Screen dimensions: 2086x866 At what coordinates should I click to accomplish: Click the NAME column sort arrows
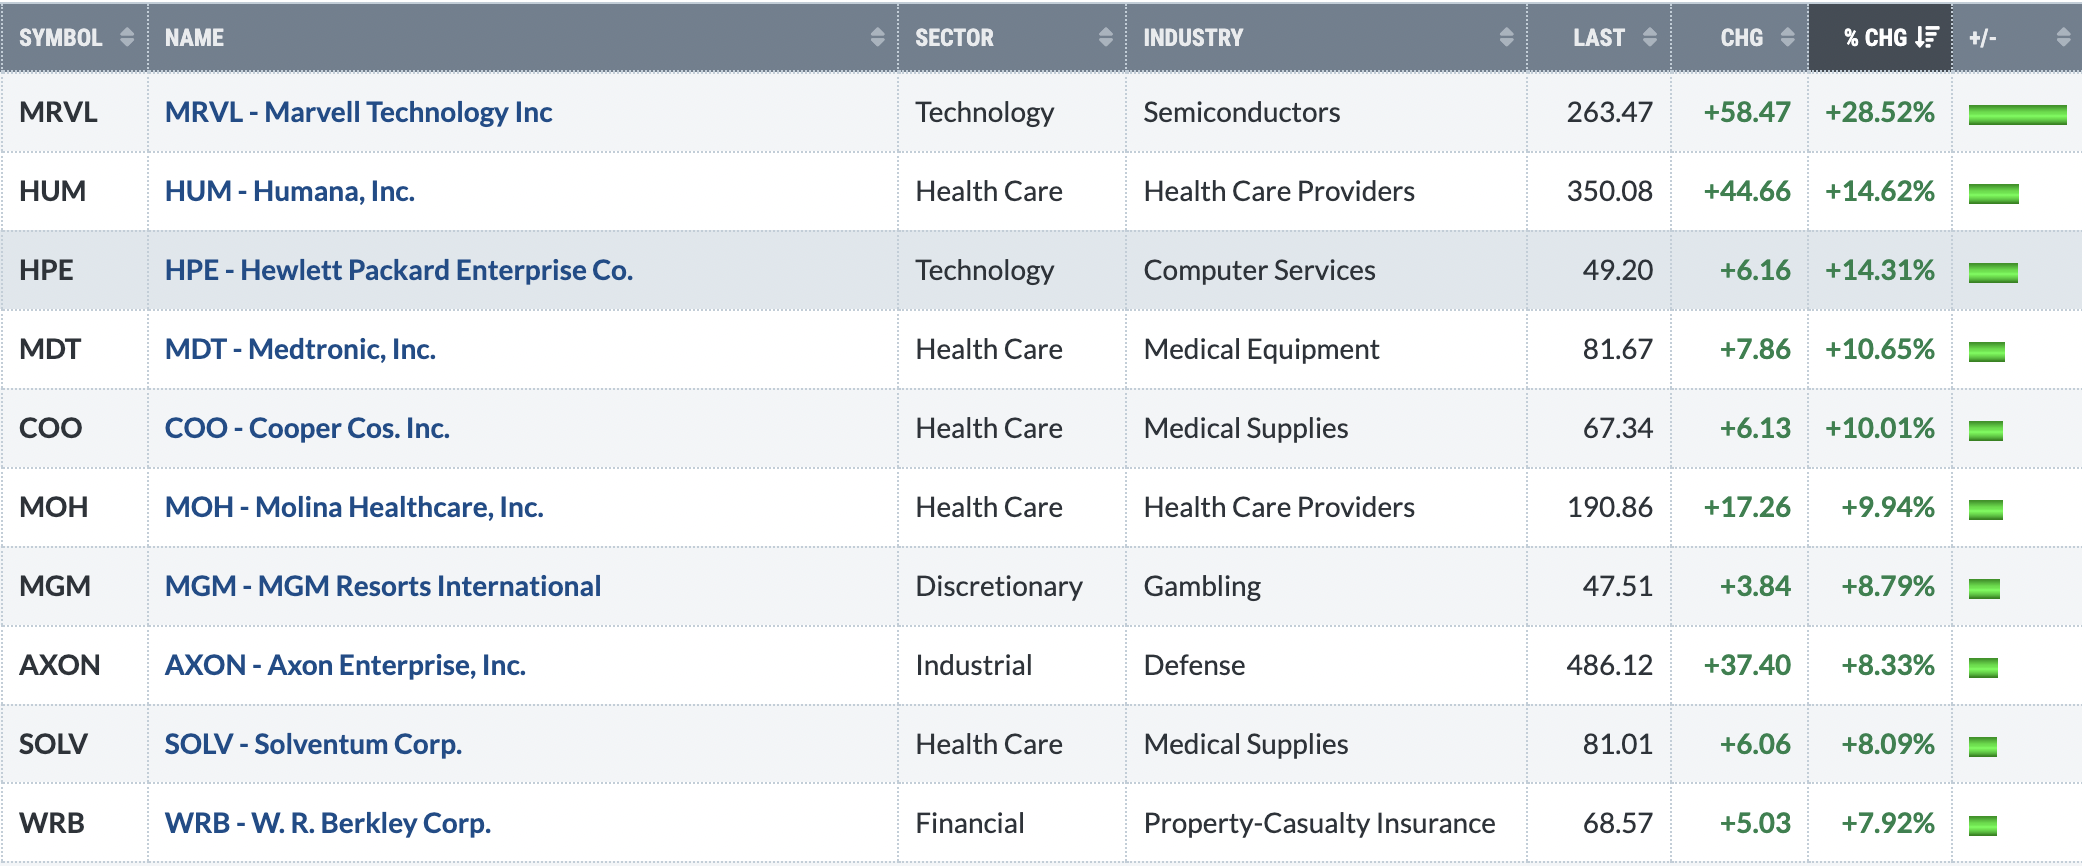[877, 38]
